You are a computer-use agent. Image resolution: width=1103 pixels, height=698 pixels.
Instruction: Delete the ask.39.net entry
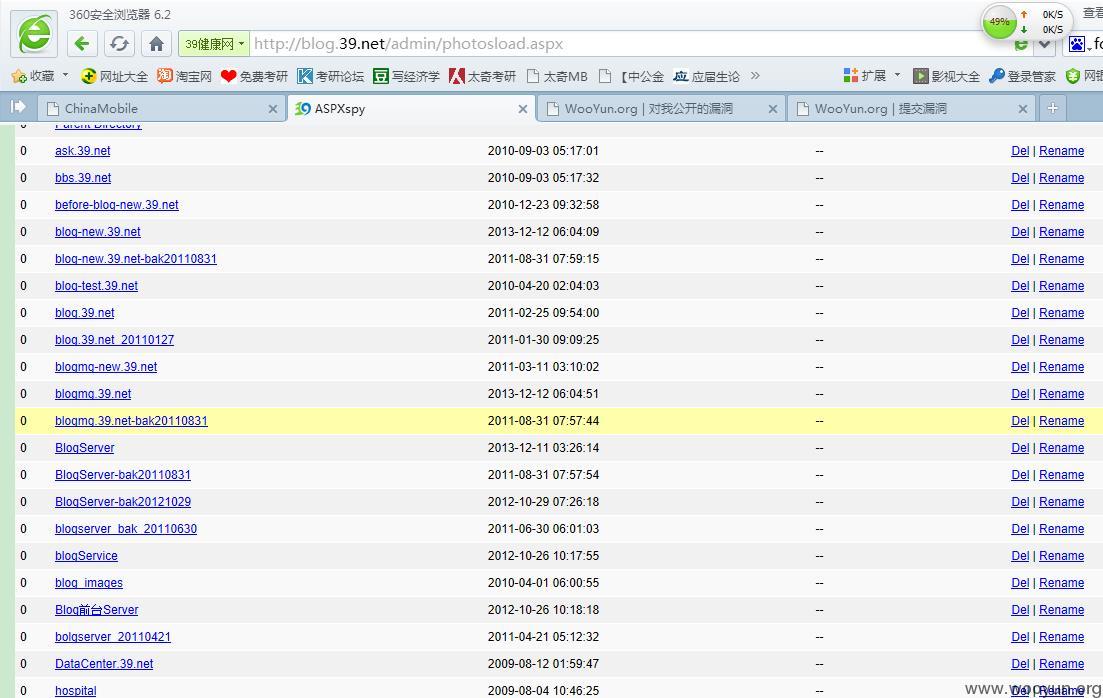(x=1020, y=151)
